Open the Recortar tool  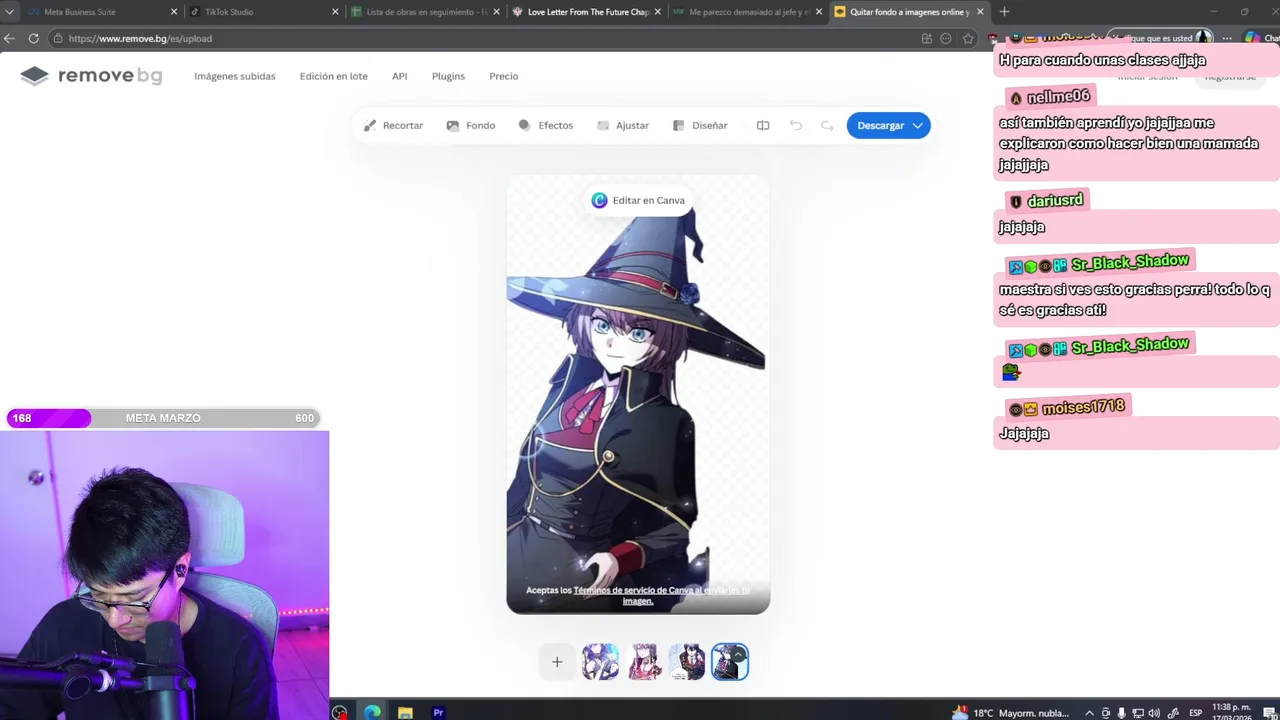pyautogui.click(x=393, y=125)
